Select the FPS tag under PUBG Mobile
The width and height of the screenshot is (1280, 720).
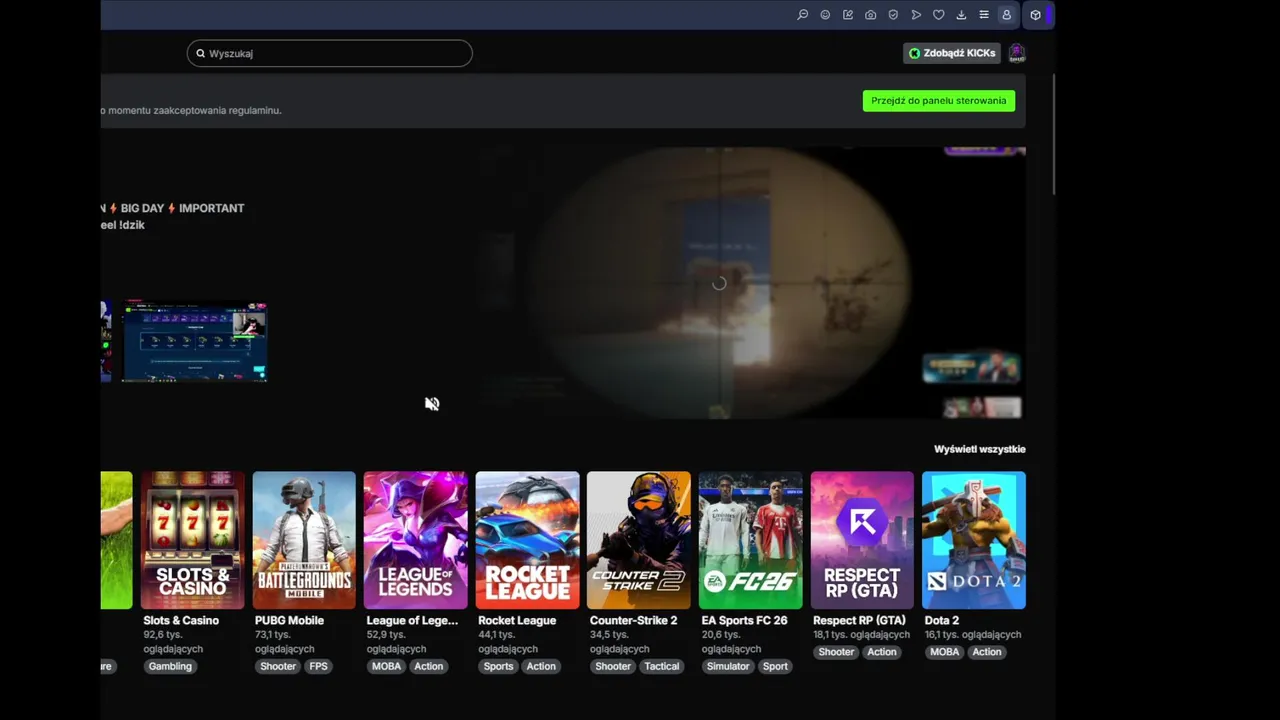tap(318, 666)
